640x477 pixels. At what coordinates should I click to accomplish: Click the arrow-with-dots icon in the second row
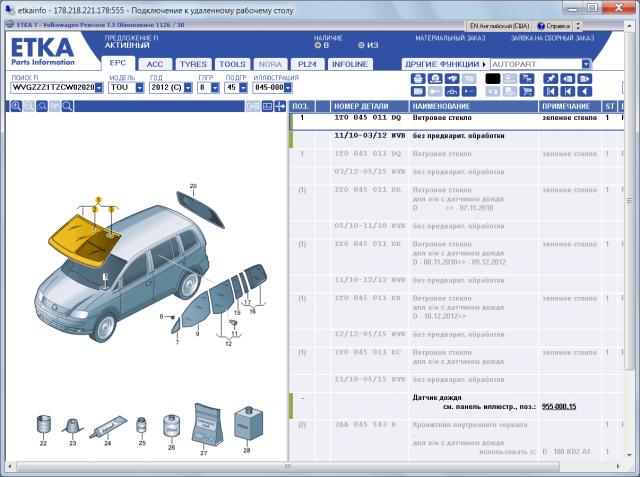click(x=469, y=91)
